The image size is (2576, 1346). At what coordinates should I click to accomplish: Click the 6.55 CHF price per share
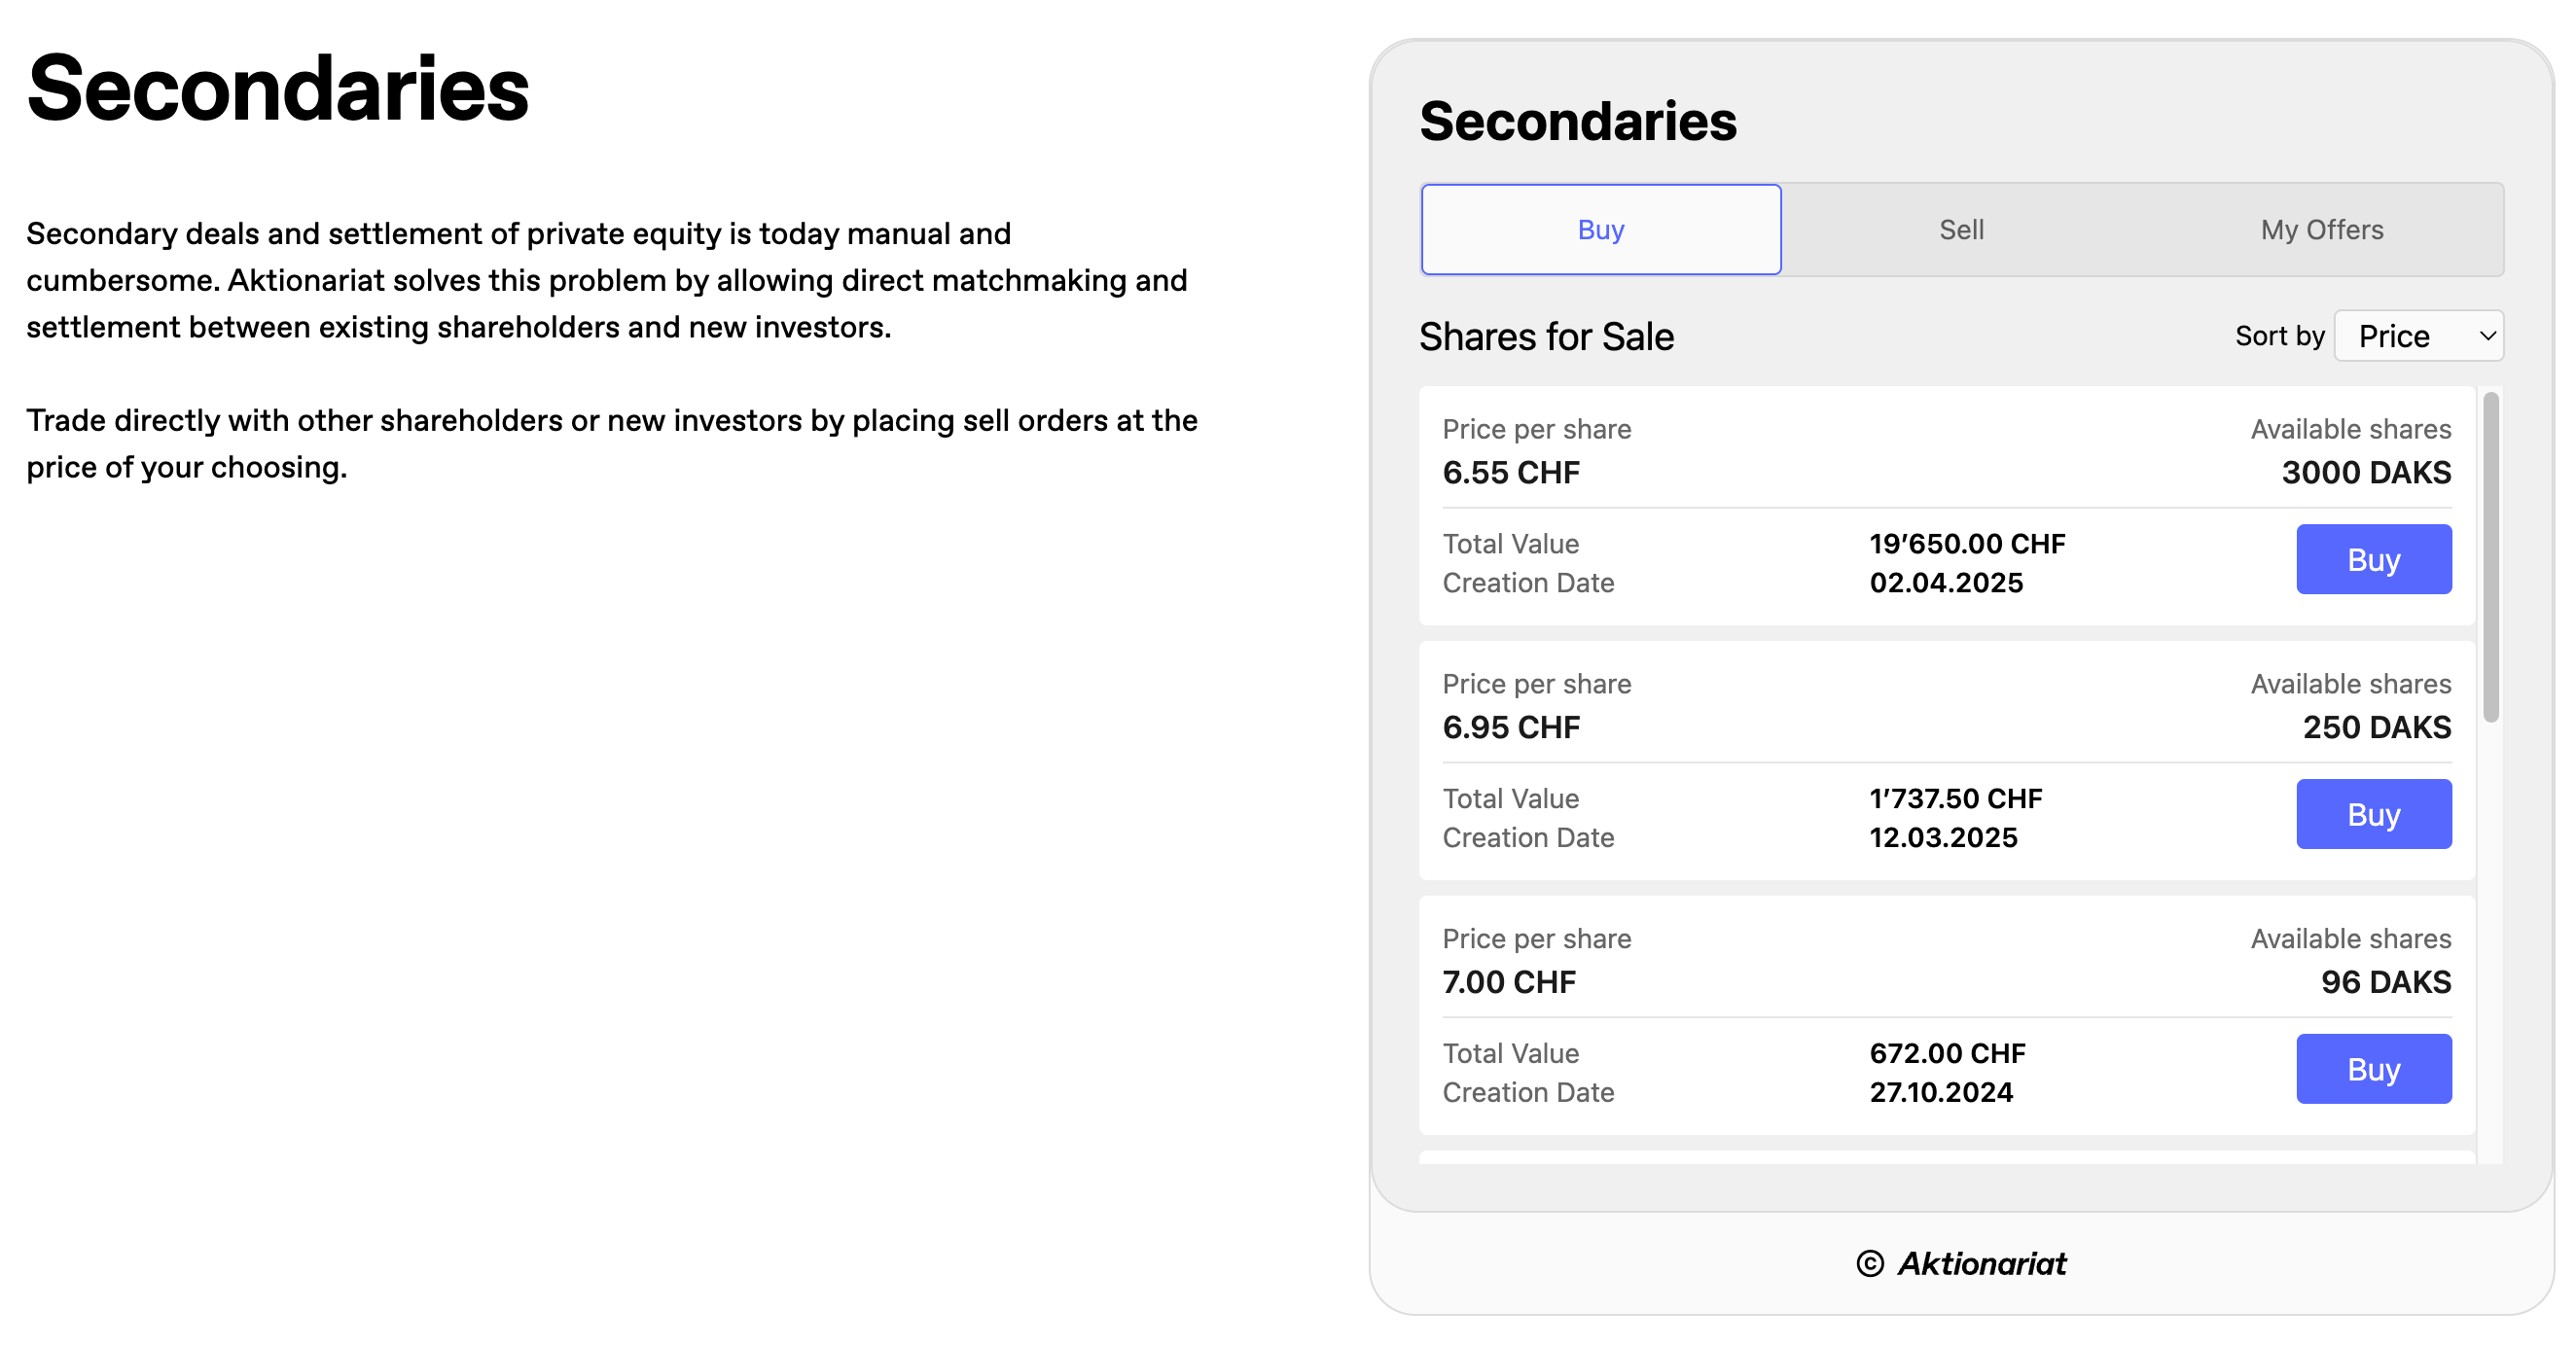pyautogui.click(x=1510, y=472)
